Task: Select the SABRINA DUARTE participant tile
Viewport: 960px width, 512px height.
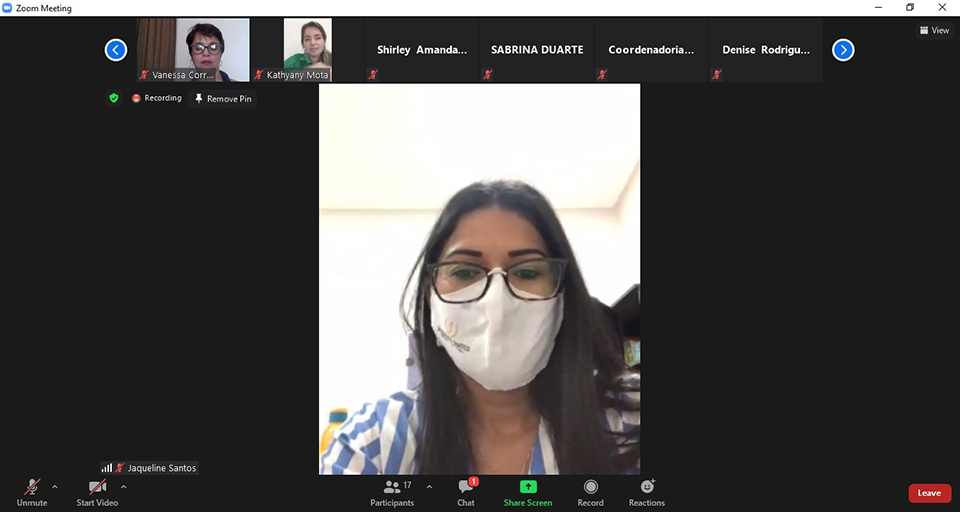Action: click(x=537, y=50)
